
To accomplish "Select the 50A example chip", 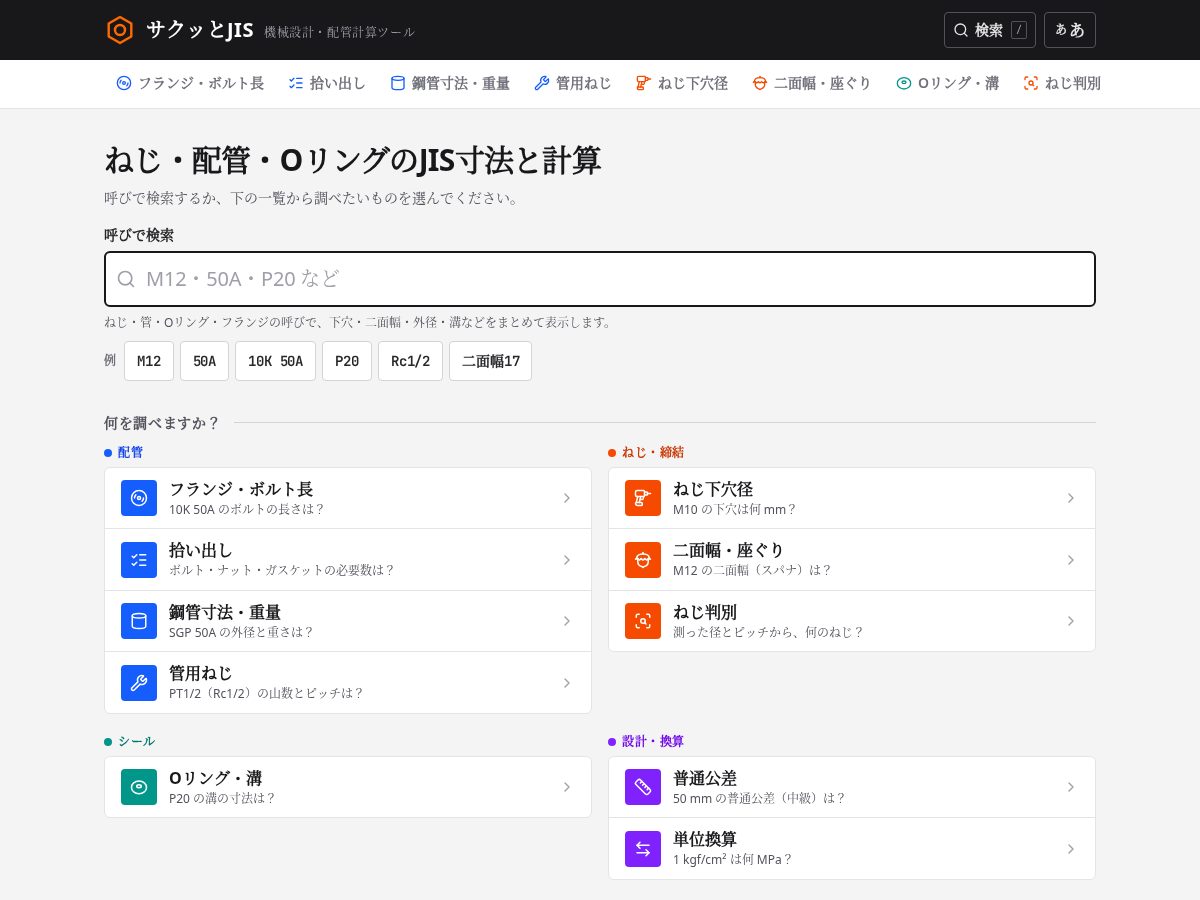I will 205,361.
